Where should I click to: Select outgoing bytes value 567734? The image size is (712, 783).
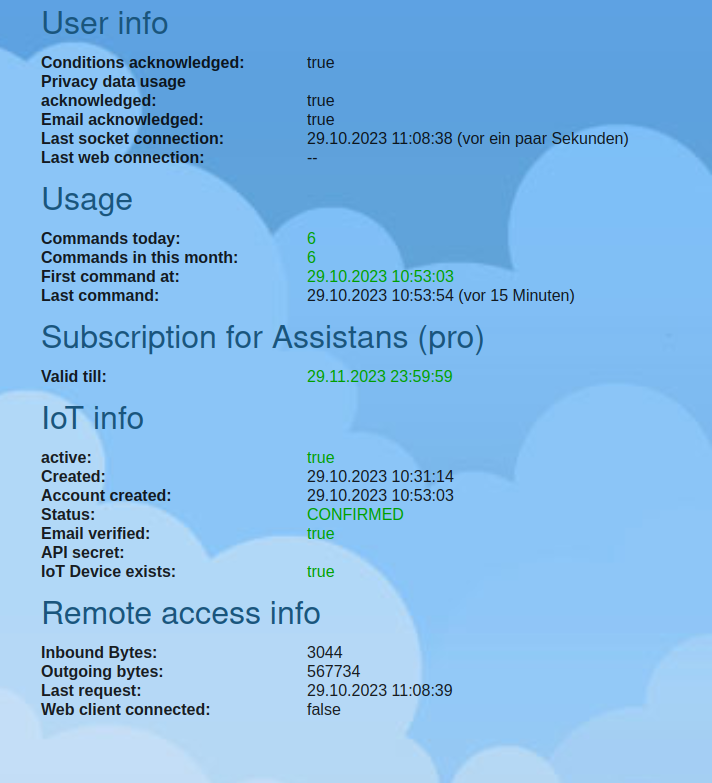coord(334,672)
